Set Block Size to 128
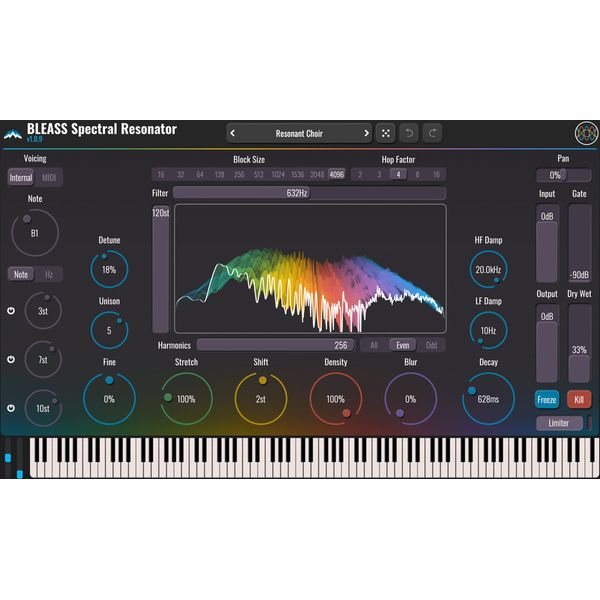The image size is (600, 600). click(219, 174)
